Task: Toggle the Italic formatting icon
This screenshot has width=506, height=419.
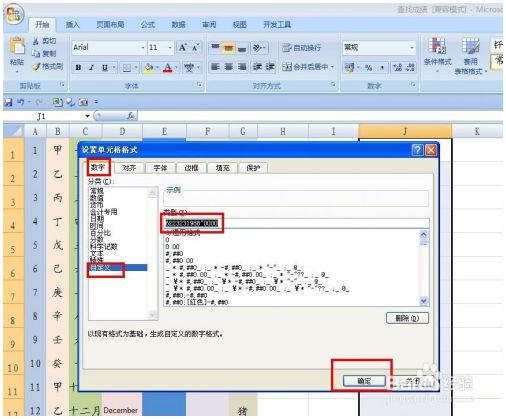Action: pos(91,68)
